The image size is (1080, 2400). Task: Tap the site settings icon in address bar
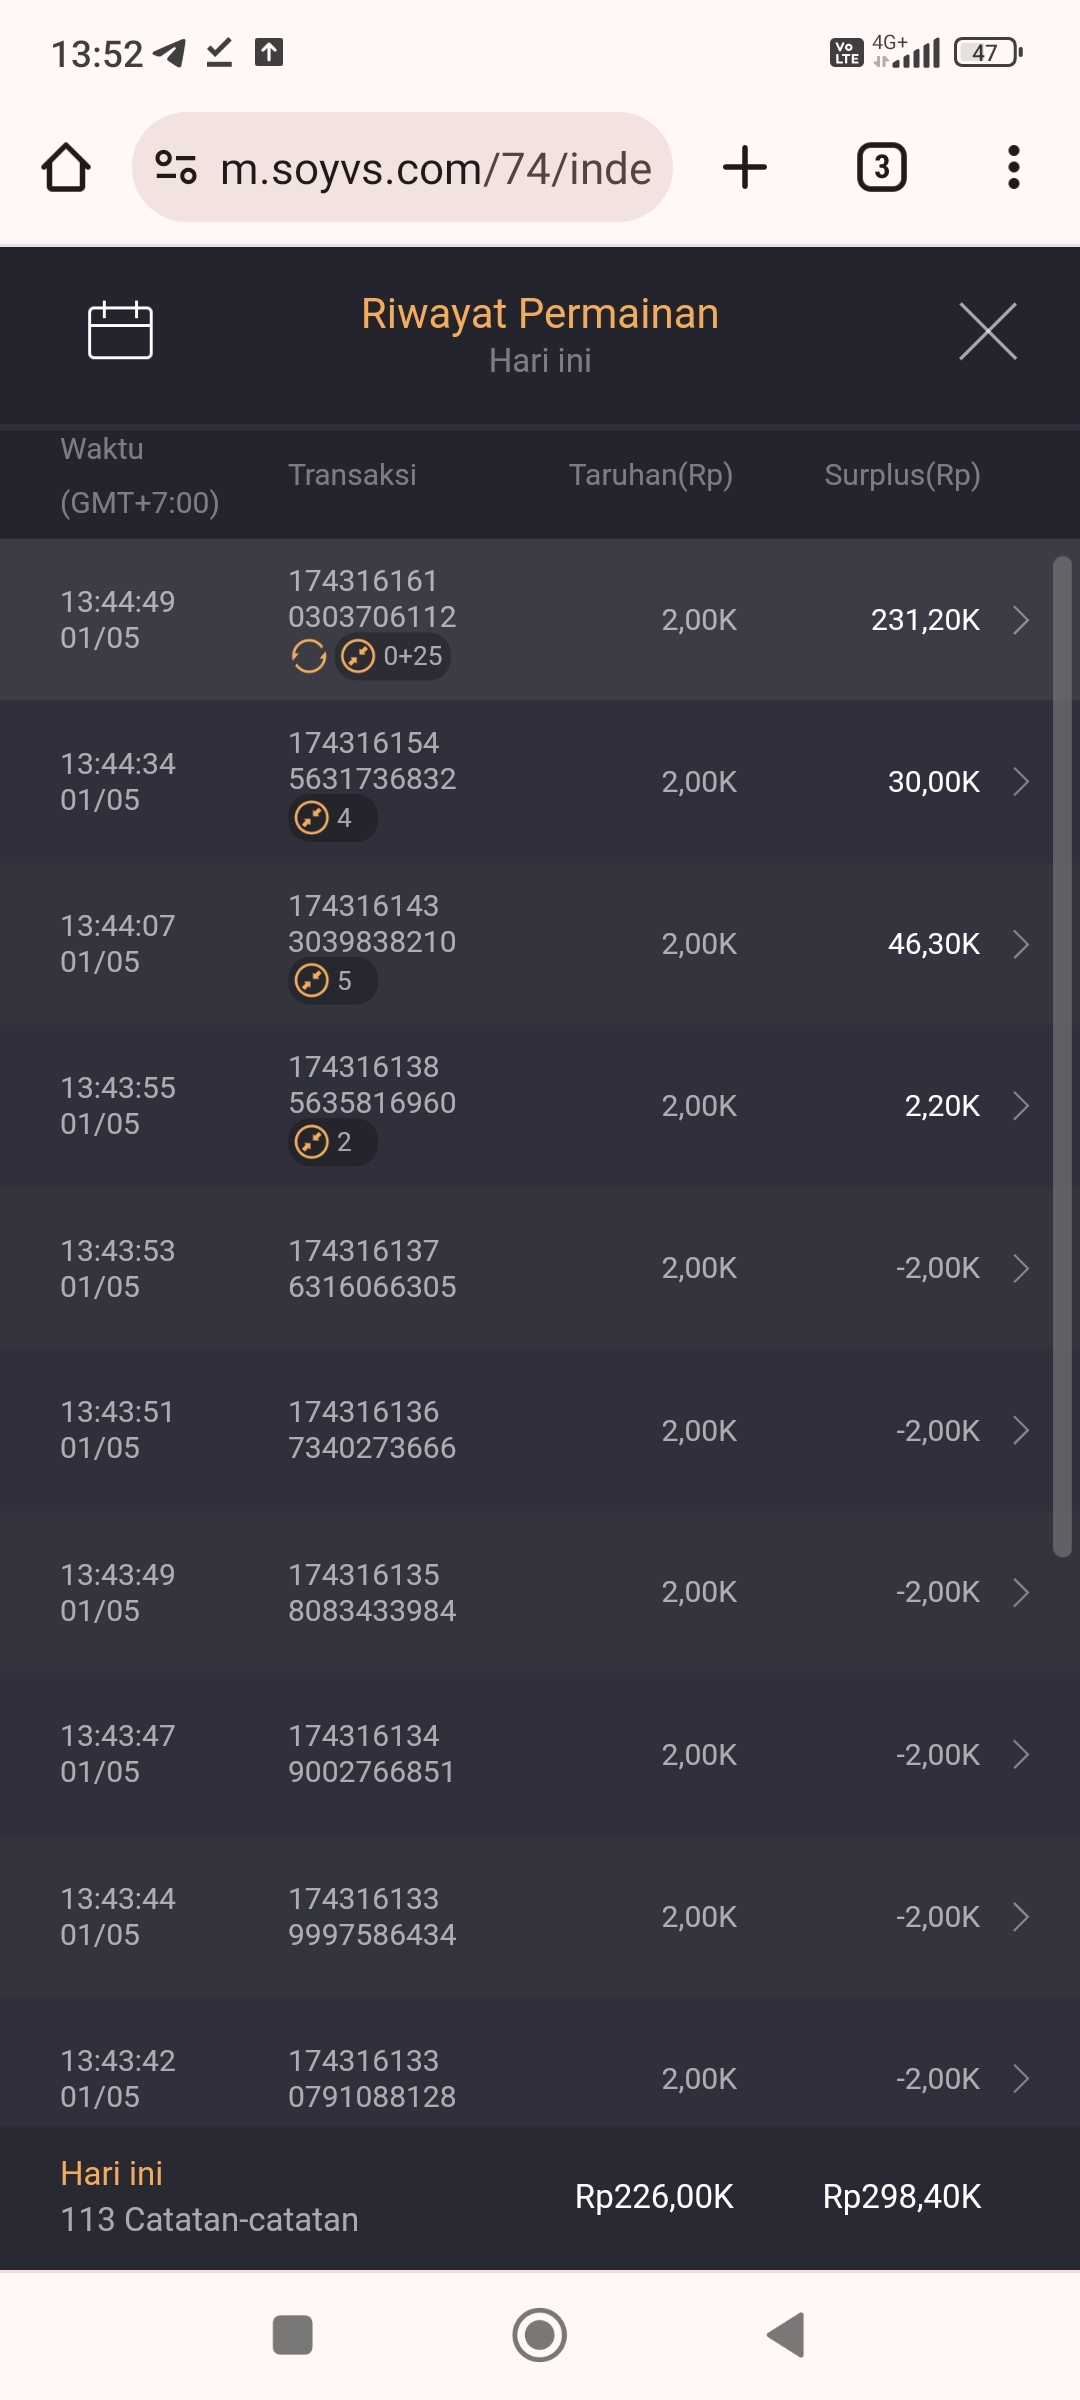[176, 167]
